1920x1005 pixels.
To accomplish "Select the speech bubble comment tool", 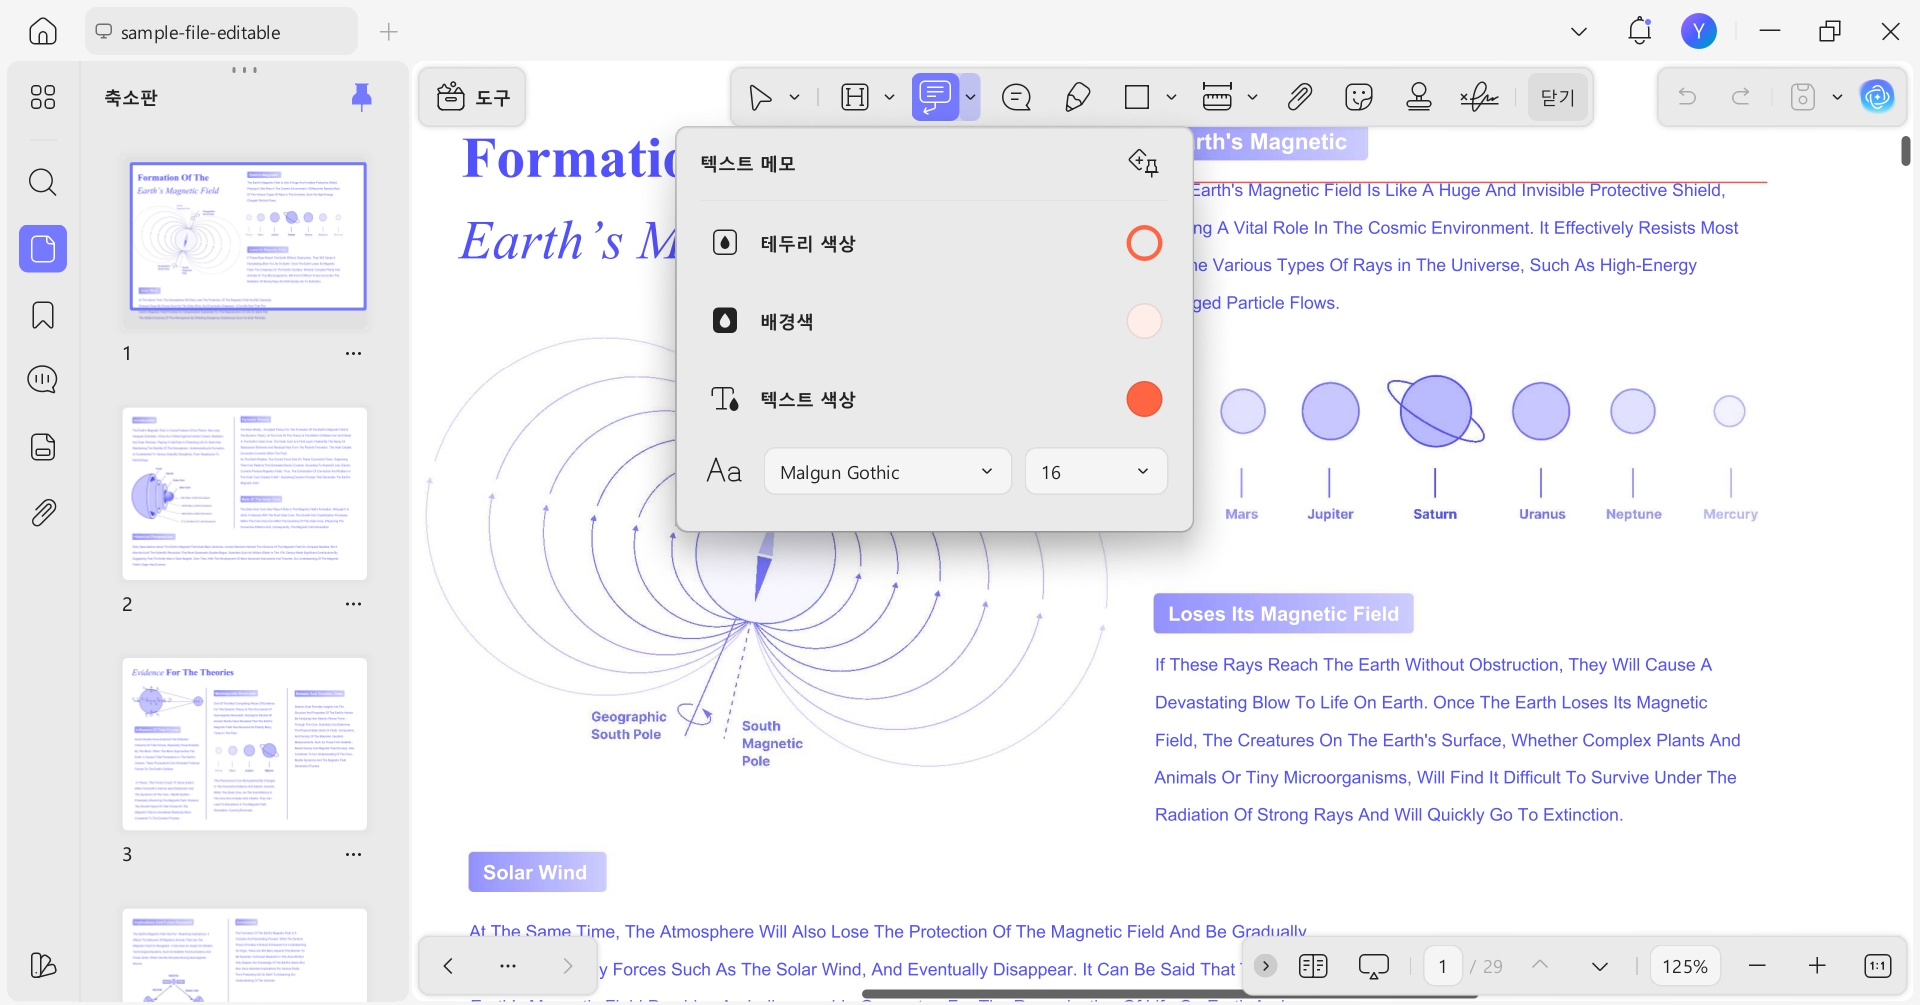I will tap(1016, 97).
